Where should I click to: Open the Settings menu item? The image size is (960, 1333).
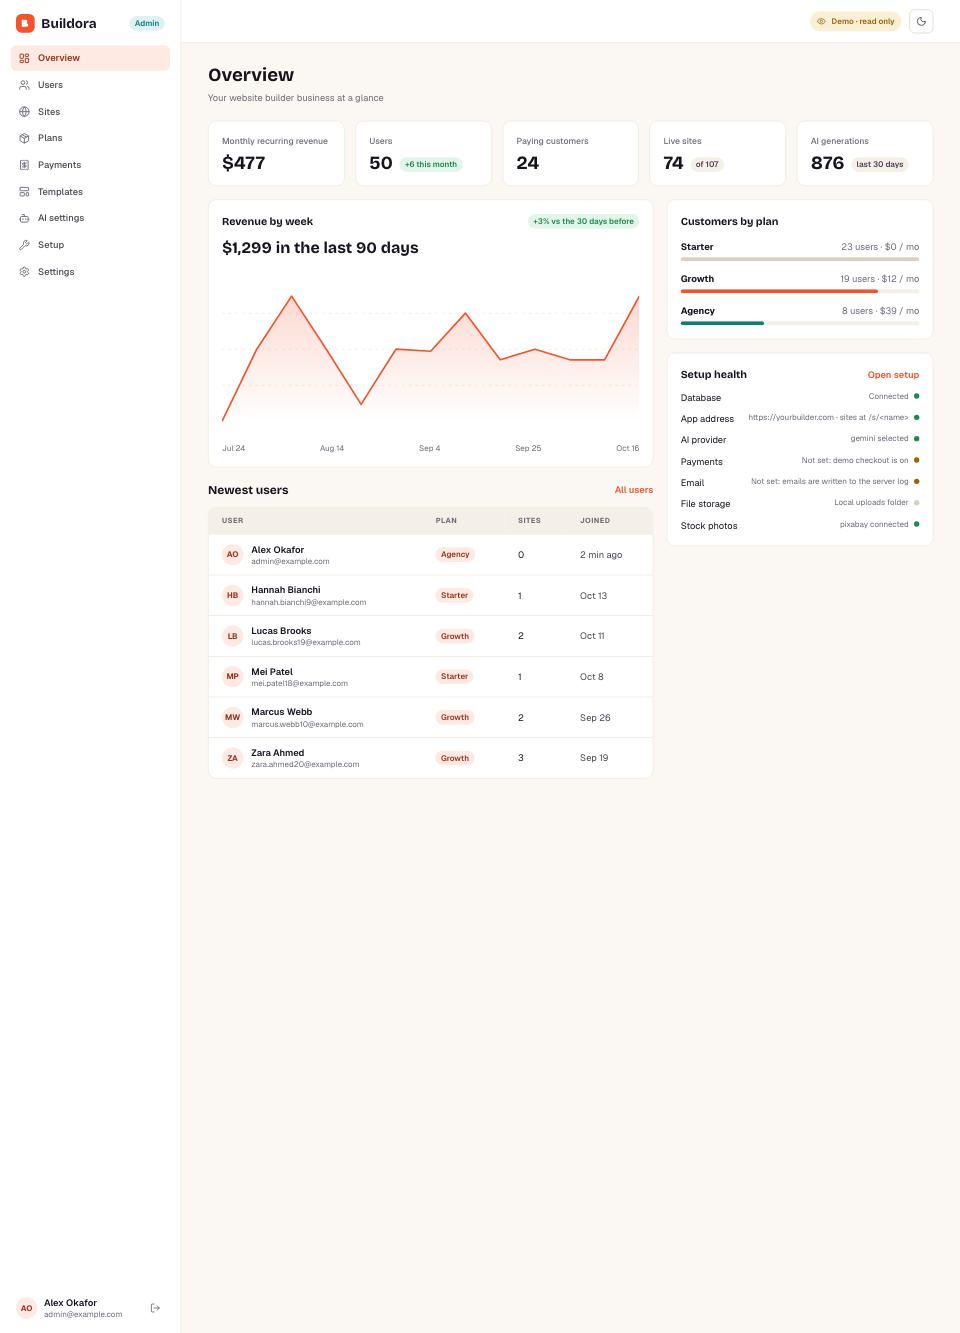tap(90, 272)
